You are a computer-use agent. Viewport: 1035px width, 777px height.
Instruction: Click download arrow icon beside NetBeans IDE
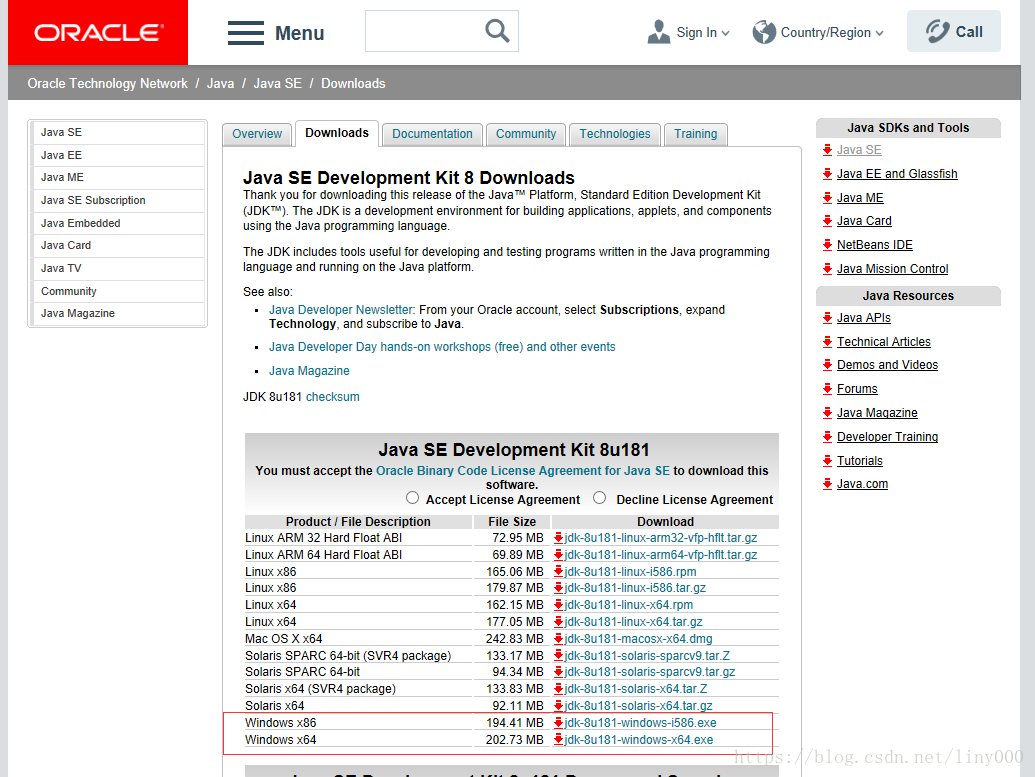[x=827, y=245]
